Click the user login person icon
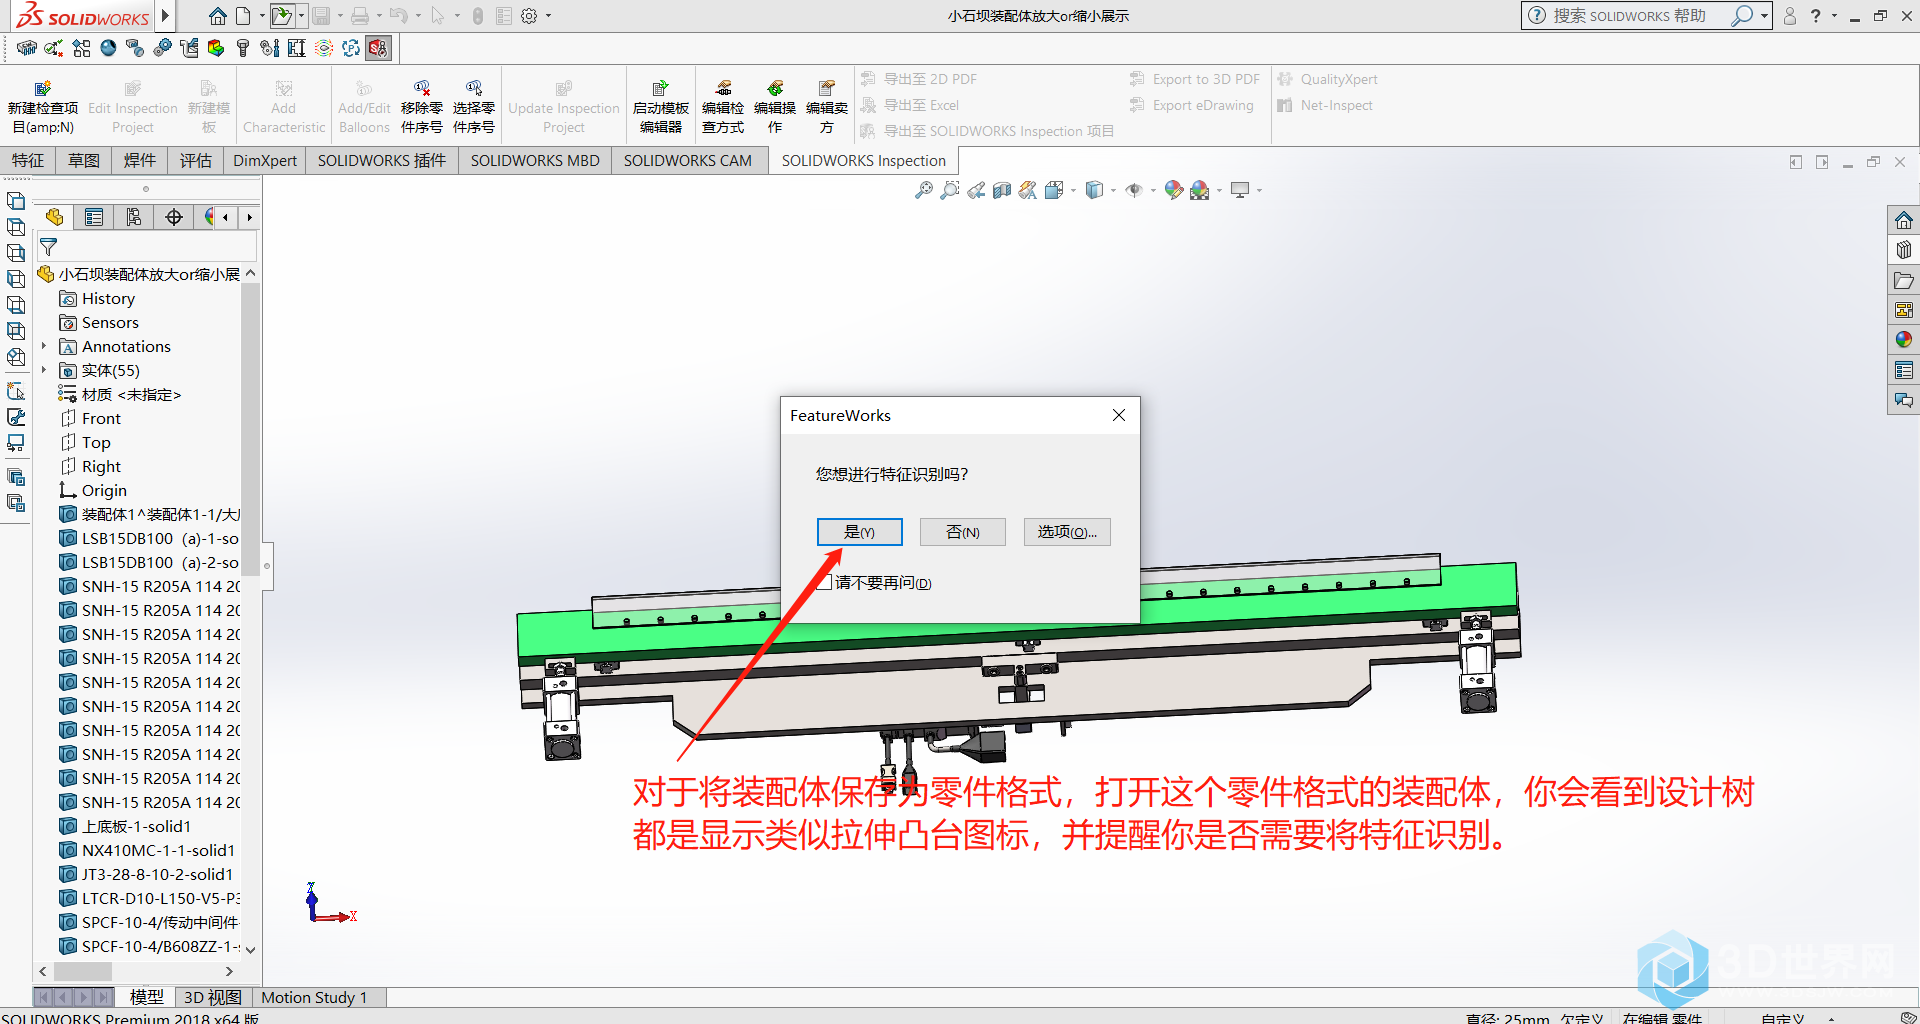Image resolution: width=1920 pixels, height=1024 pixels. [x=1790, y=16]
